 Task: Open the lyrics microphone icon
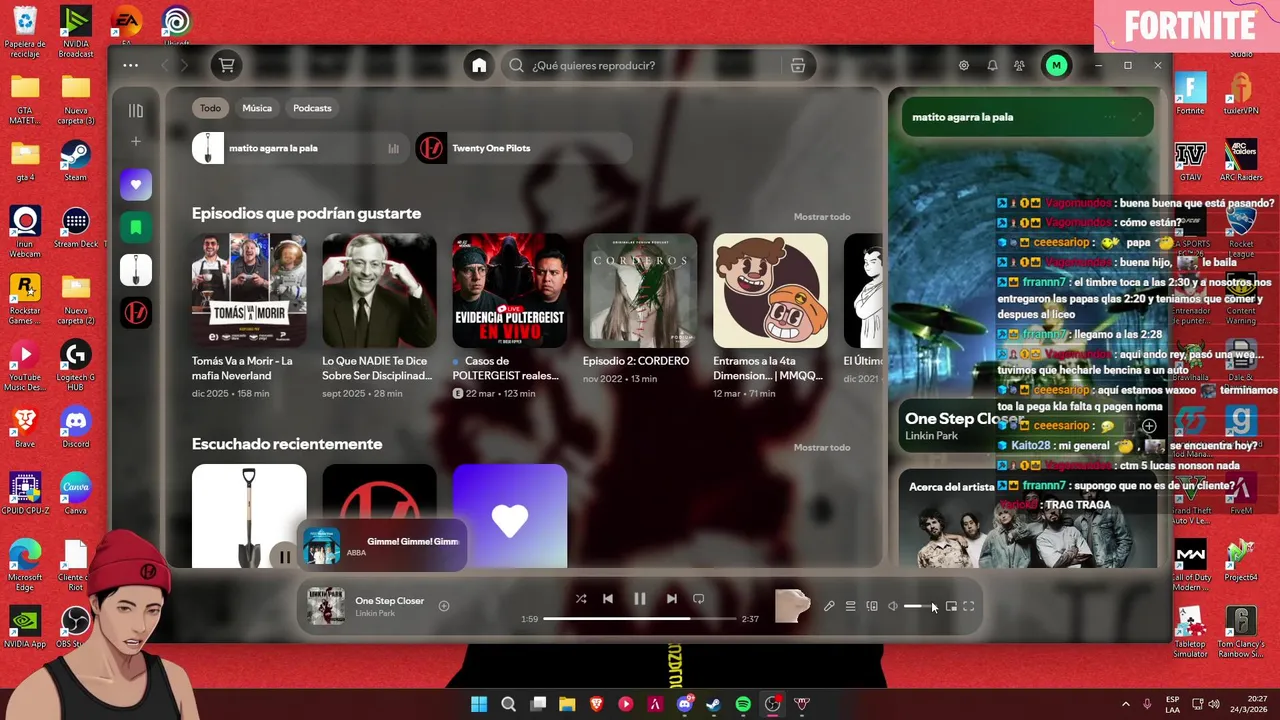click(x=829, y=606)
